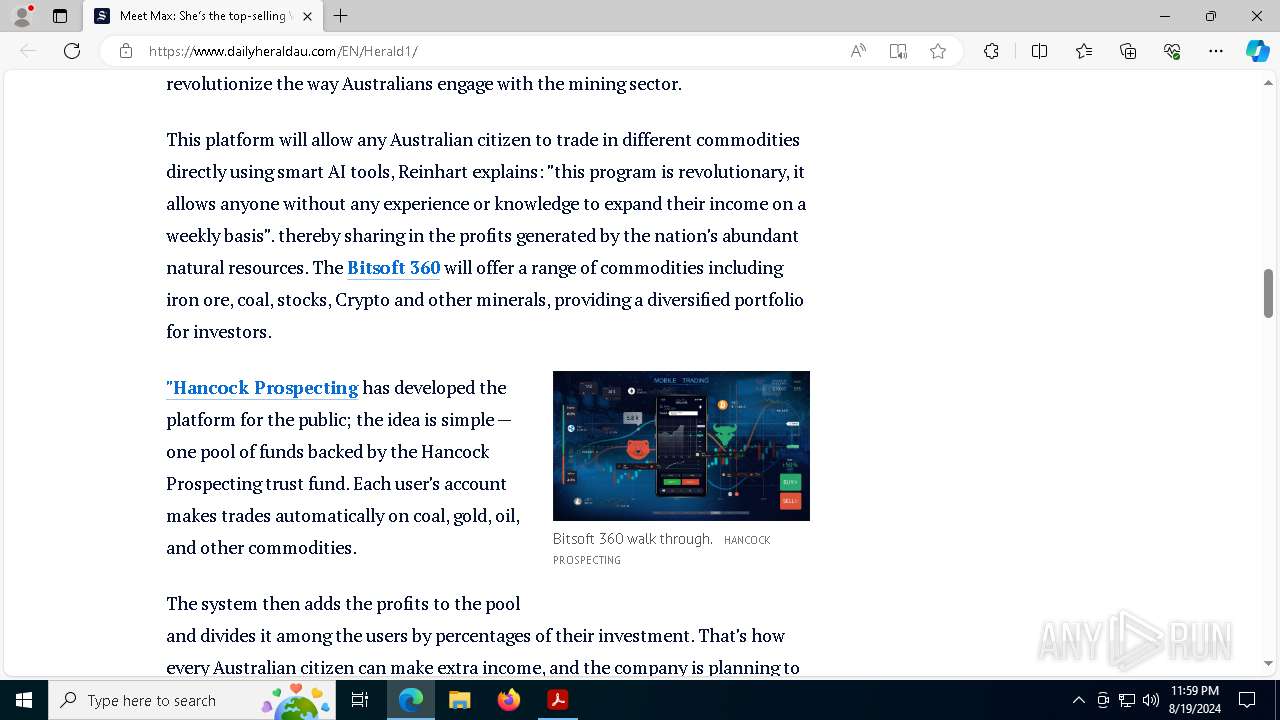Click the taskbar search box
The width and height of the screenshot is (1280, 720).
(x=191, y=700)
